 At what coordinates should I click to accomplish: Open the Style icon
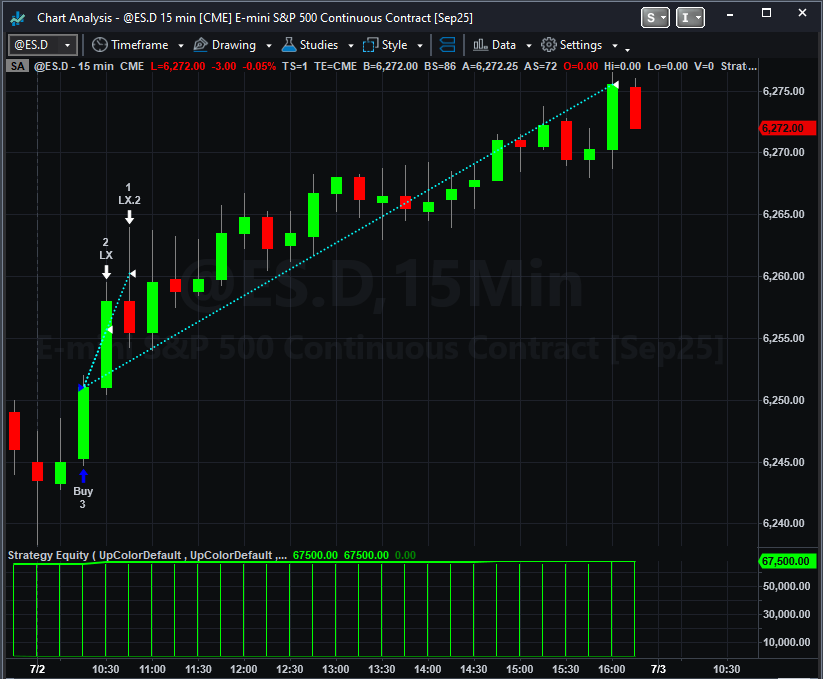click(x=371, y=45)
